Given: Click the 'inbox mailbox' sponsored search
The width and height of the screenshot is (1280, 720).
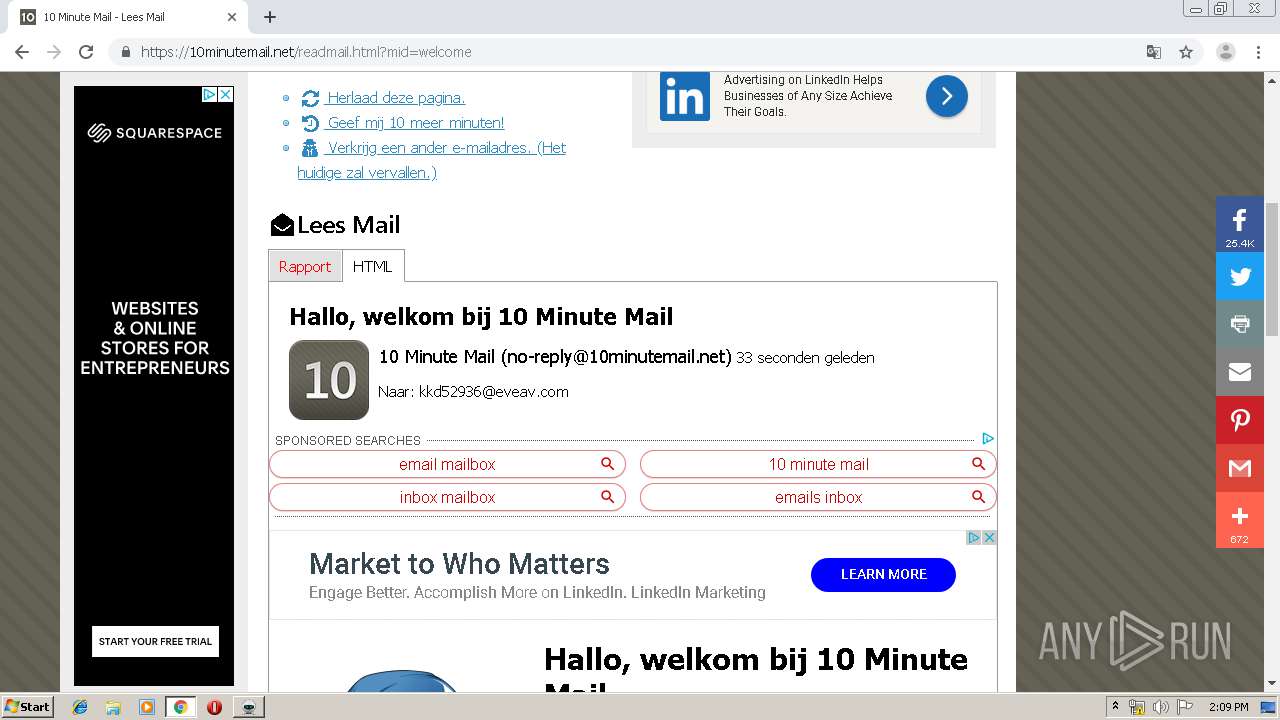Looking at the screenshot, I should [447, 497].
